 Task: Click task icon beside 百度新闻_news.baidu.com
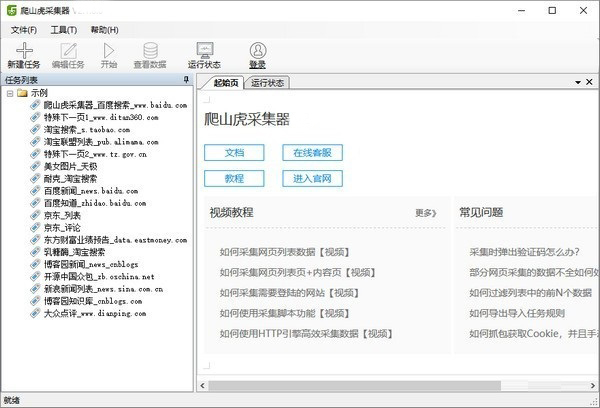(x=35, y=191)
